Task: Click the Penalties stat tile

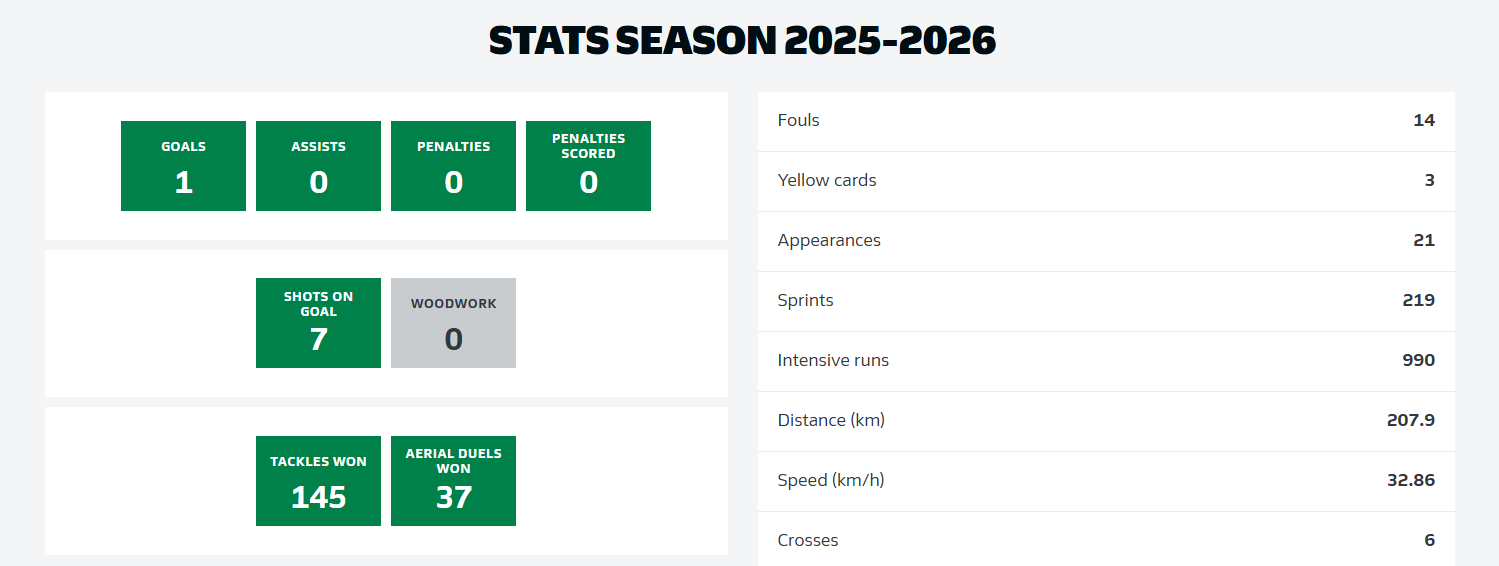Action: [453, 166]
